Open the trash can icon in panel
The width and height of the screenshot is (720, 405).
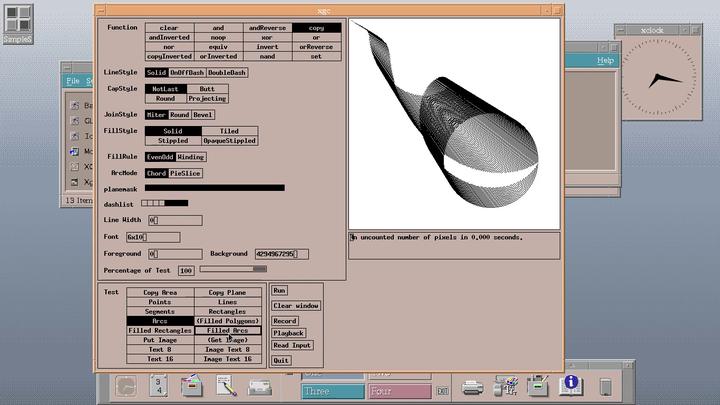(605, 386)
